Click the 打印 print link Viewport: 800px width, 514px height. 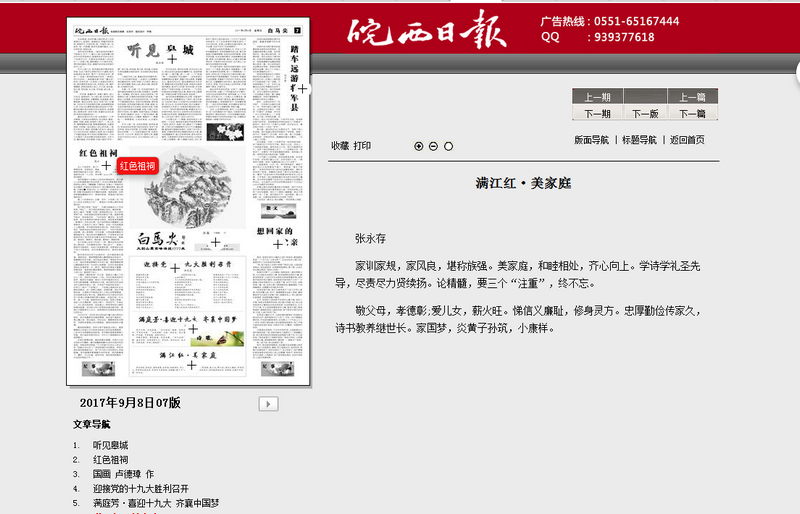[x=362, y=146]
